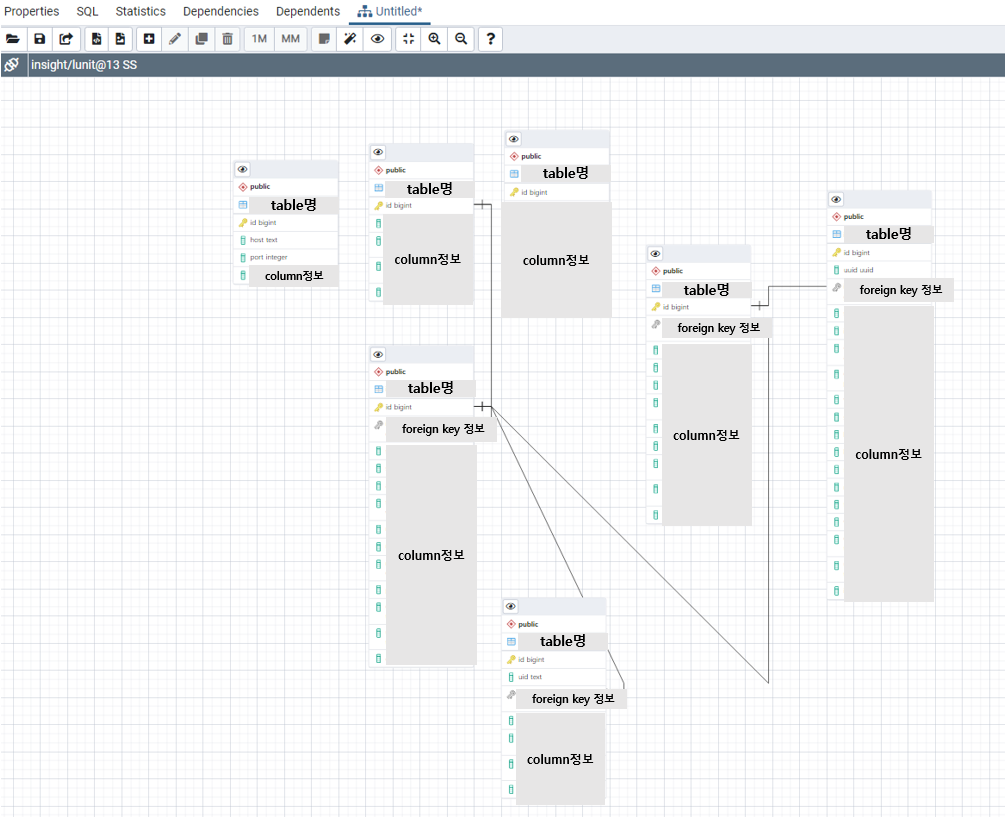
Task: Toggle details on the leftmost table node
Action: (241, 168)
